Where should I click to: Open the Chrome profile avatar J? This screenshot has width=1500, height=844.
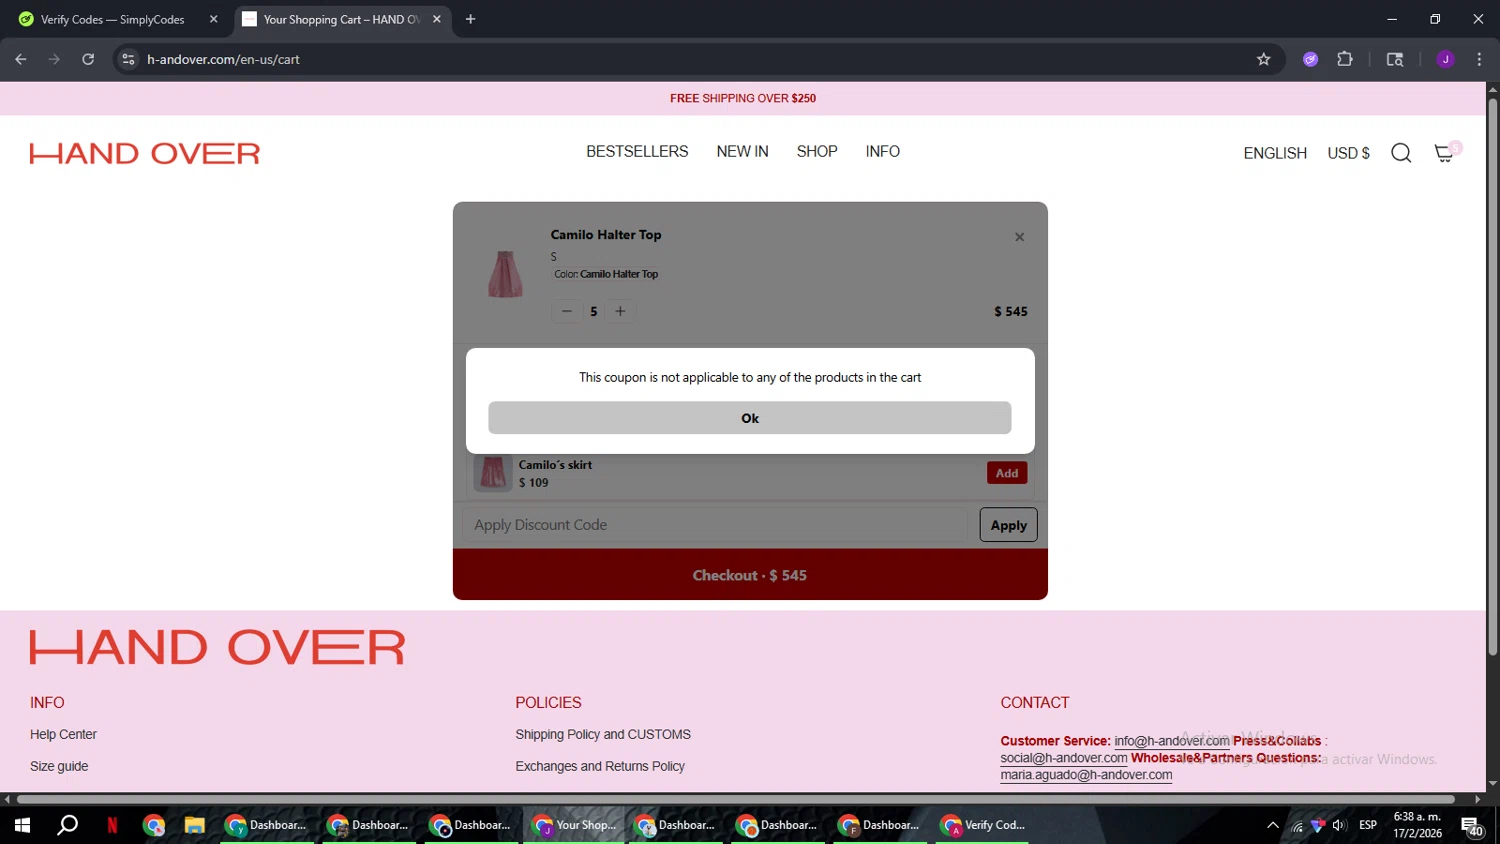[x=1445, y=59]
